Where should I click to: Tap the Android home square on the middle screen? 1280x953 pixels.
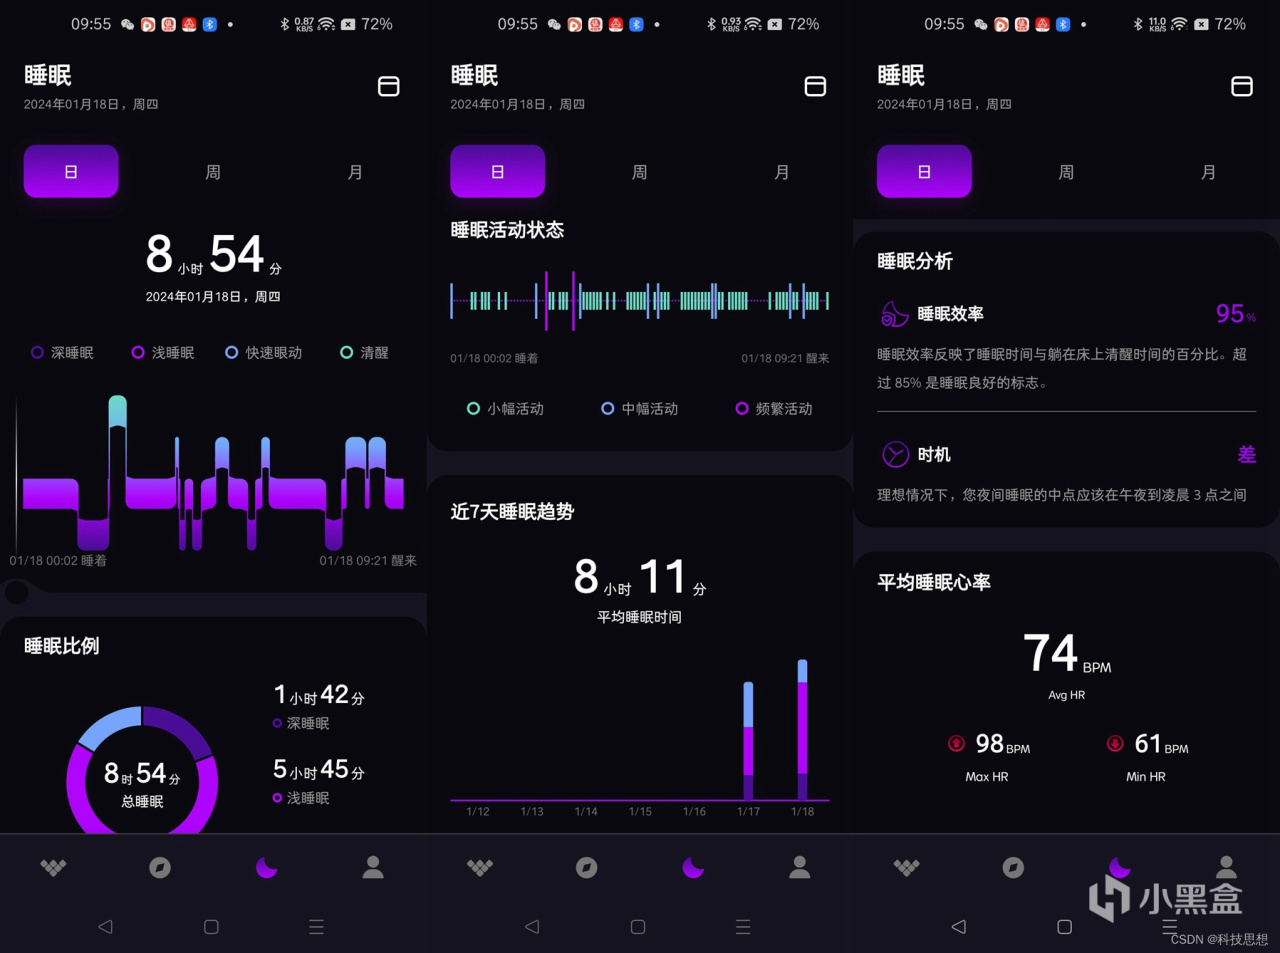click(x=638, y=927)
